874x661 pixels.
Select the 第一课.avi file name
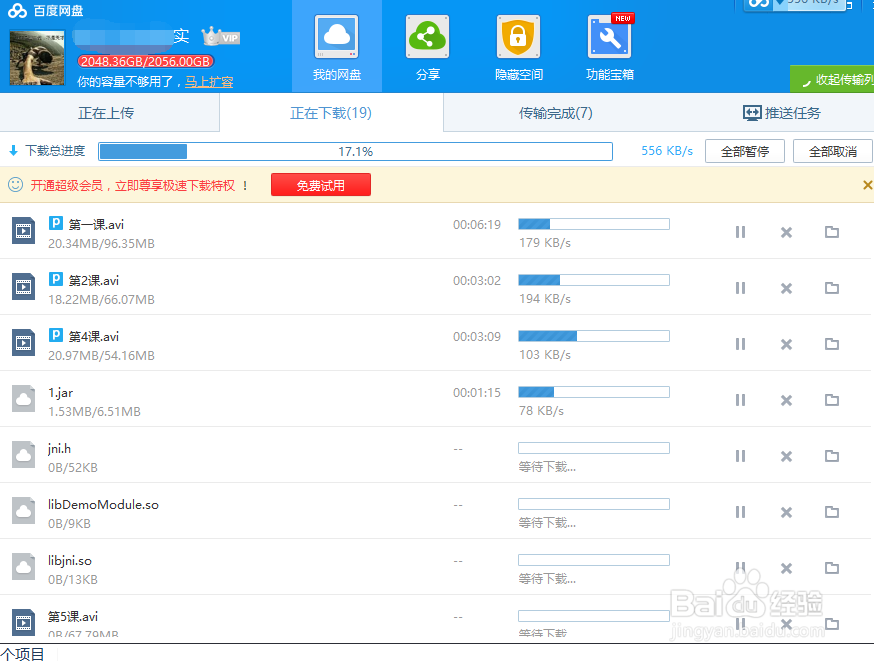pyautogui.click(x=96, y=225)
